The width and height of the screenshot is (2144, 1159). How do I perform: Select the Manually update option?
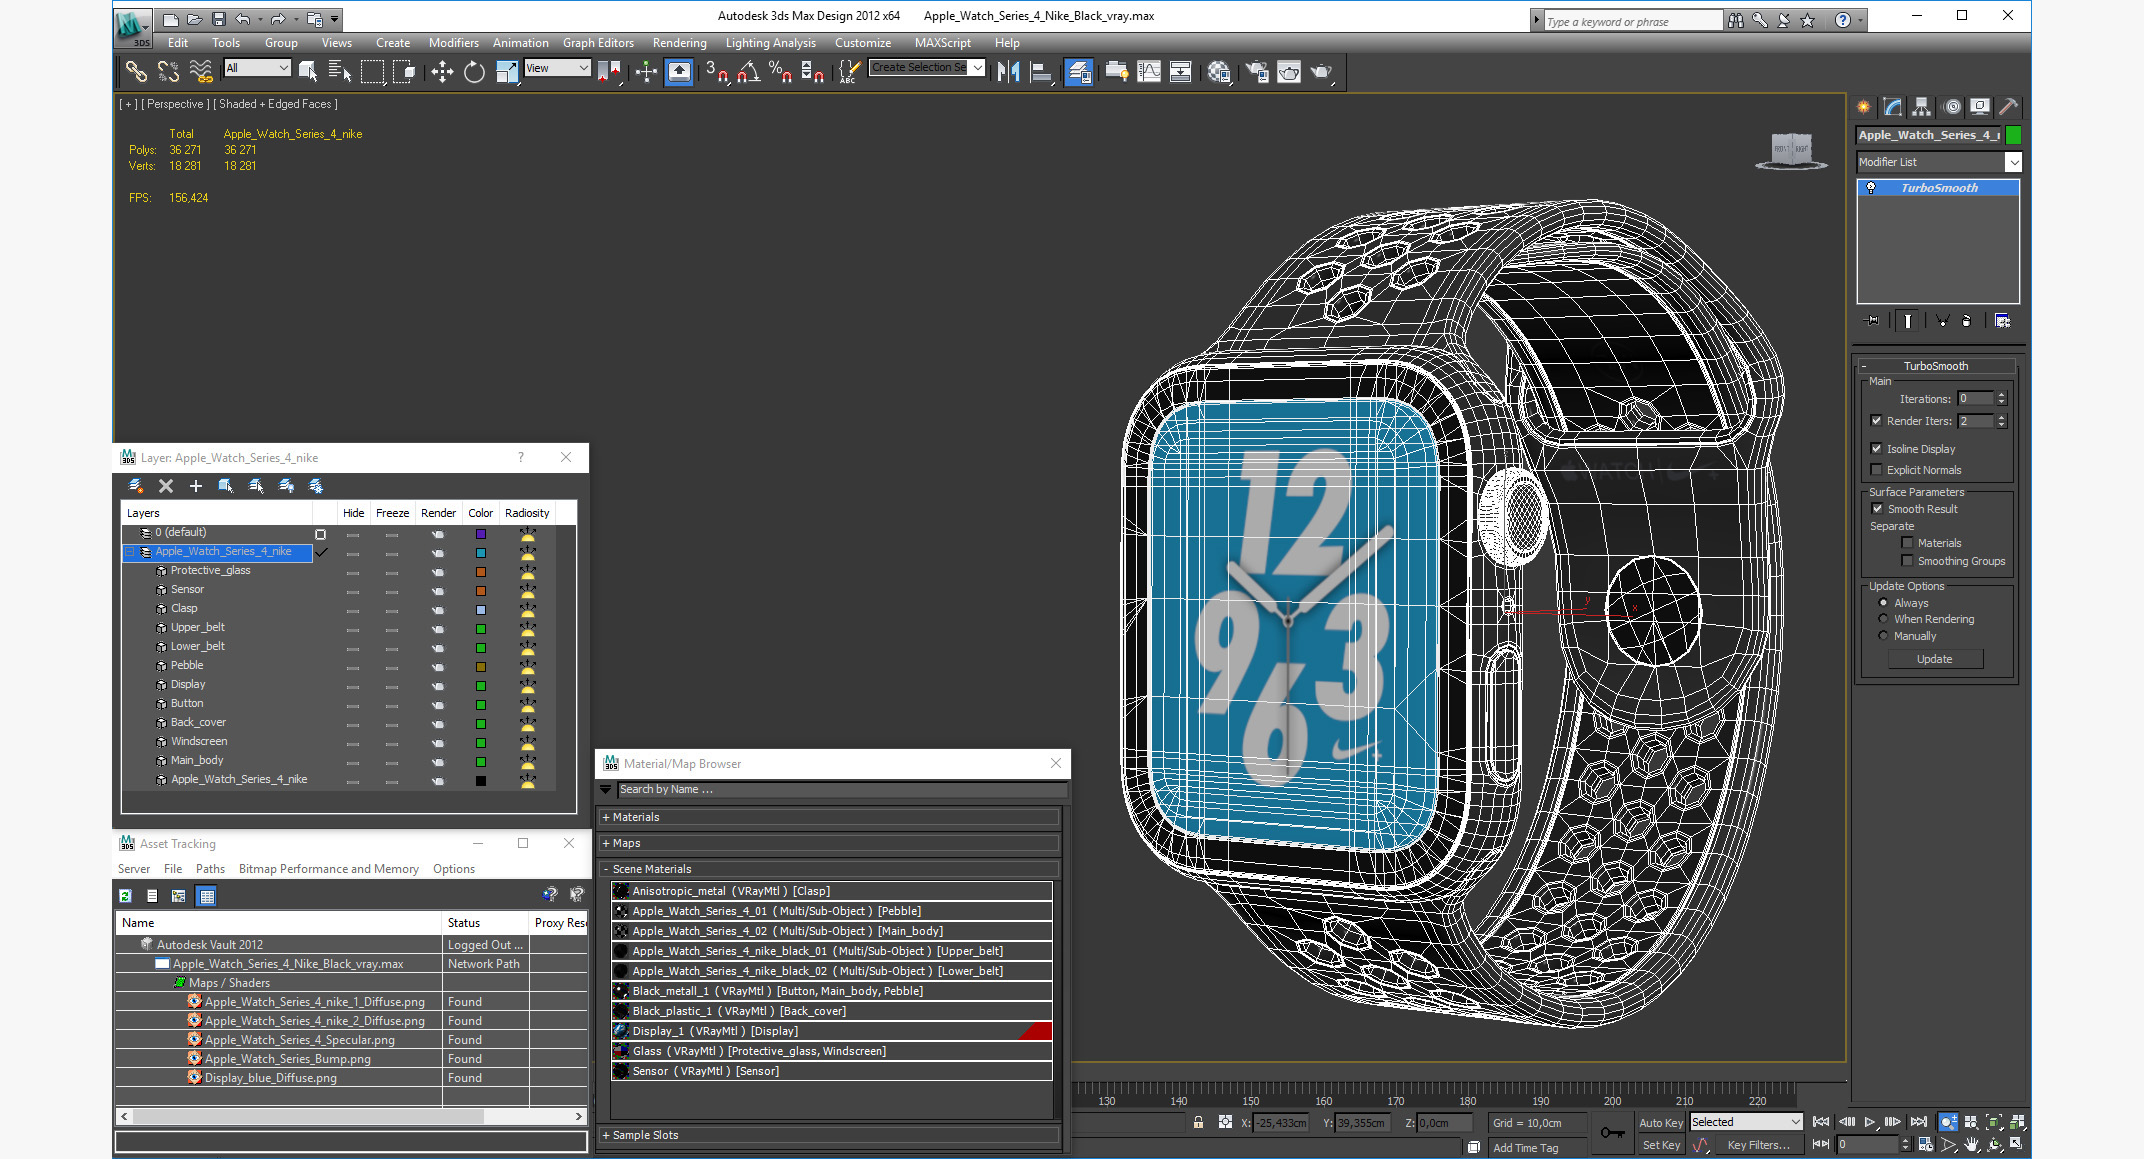(1883, 636)
